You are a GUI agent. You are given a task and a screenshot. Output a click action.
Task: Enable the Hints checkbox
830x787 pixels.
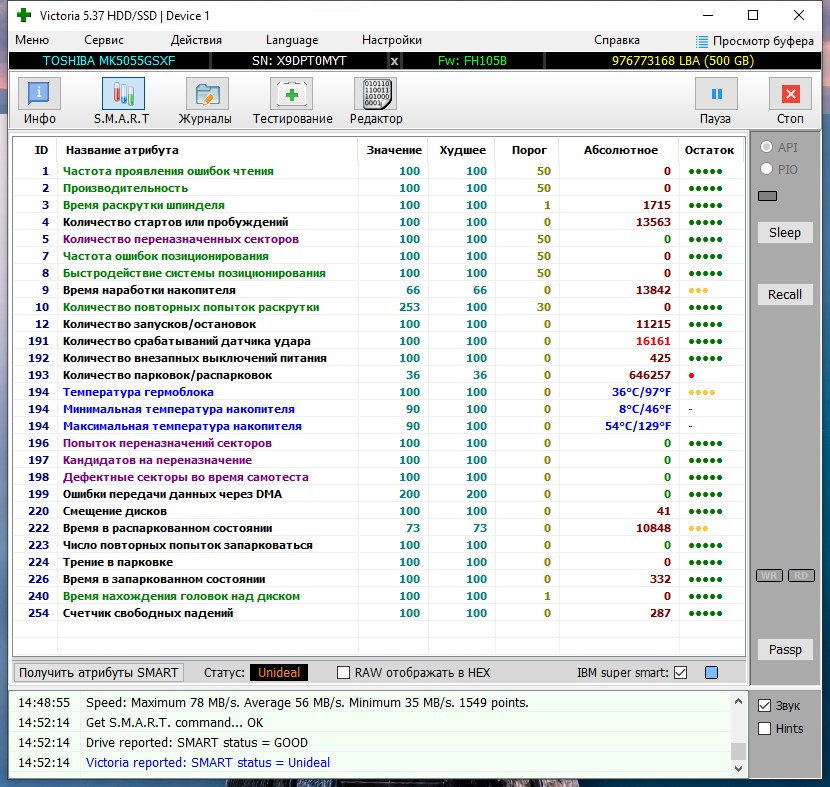764,728
